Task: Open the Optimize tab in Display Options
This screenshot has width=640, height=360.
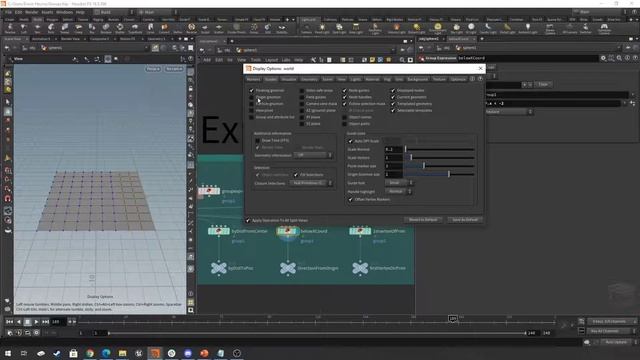Action: (x=458, y=79)
